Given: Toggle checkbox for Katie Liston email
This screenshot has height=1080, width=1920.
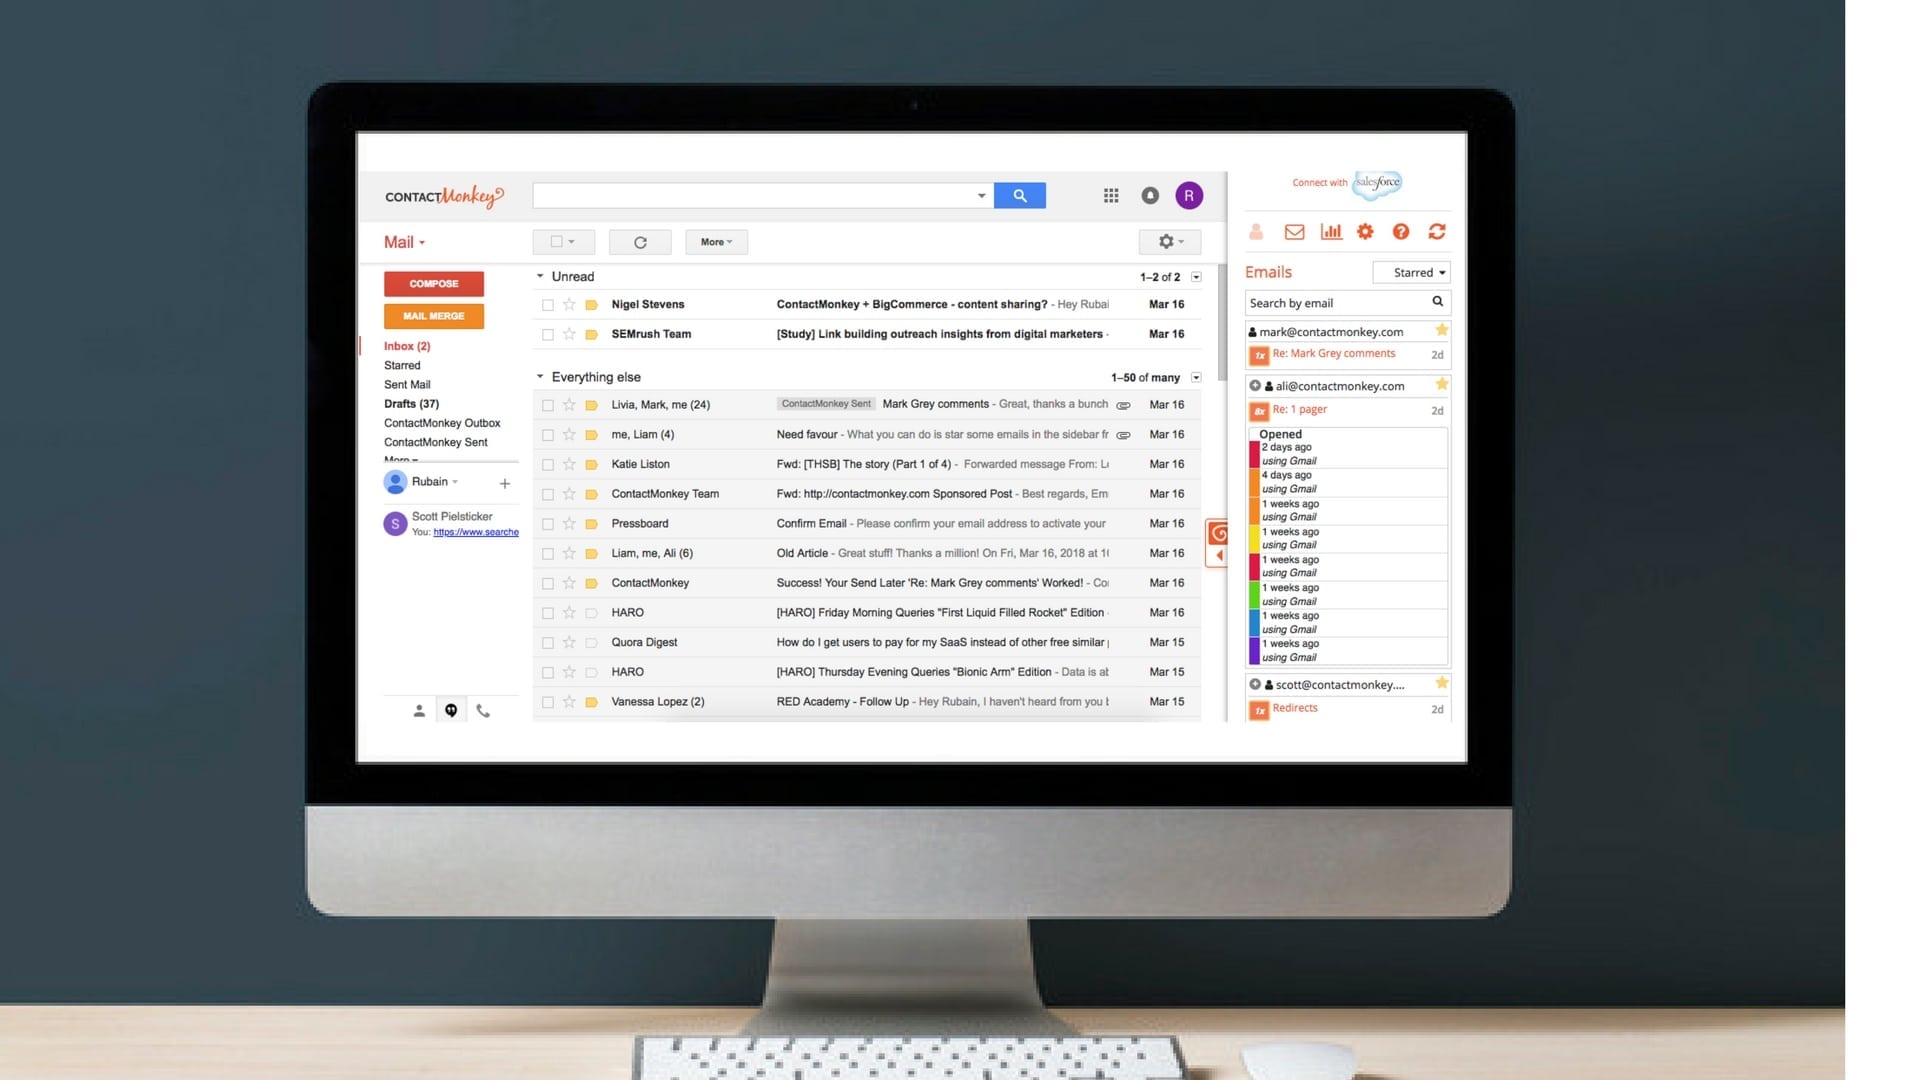Looking at the screenshot, I should (547, 464).
